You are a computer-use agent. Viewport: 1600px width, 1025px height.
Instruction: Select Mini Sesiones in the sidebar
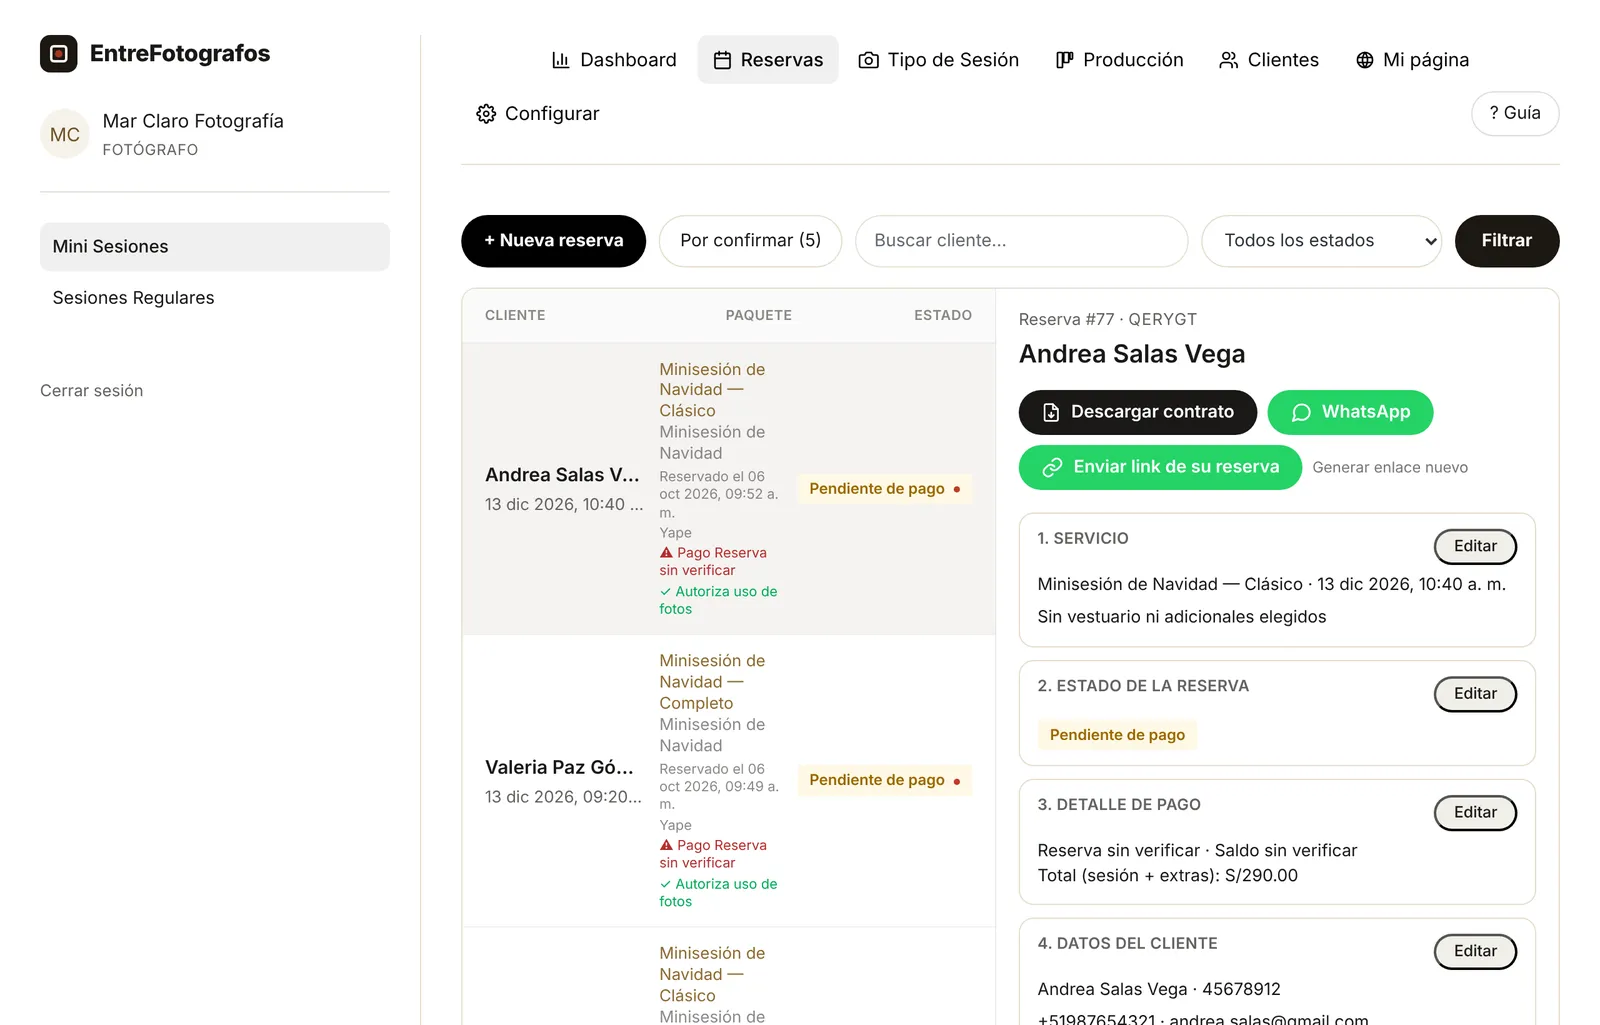tap(215, 247)
